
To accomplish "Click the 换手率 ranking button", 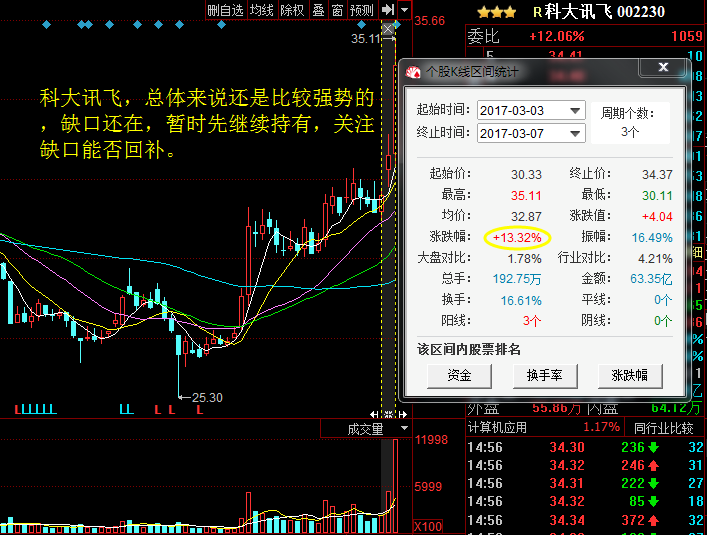I will click(x=545, y=375).
